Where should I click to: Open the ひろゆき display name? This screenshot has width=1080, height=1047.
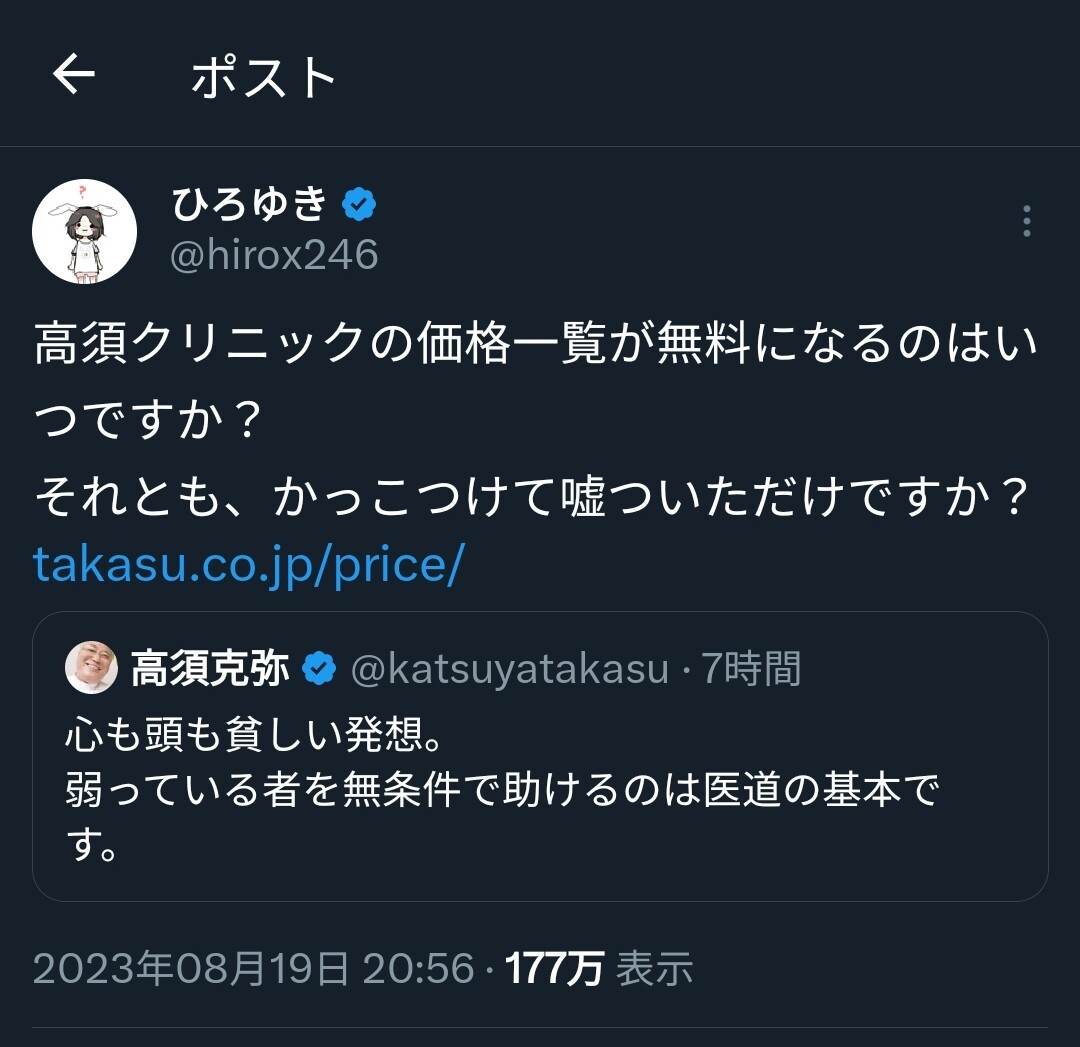tap(249, 204)
